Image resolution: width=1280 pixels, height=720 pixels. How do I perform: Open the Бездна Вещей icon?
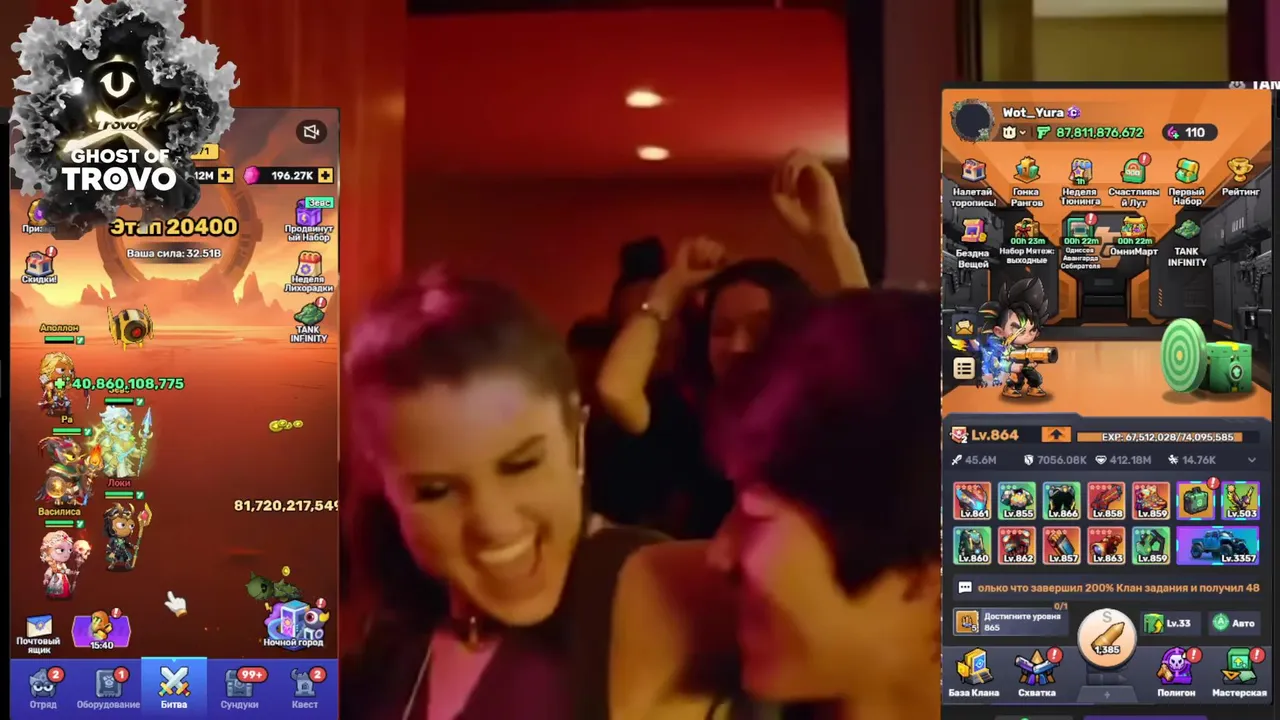(973, 244)
